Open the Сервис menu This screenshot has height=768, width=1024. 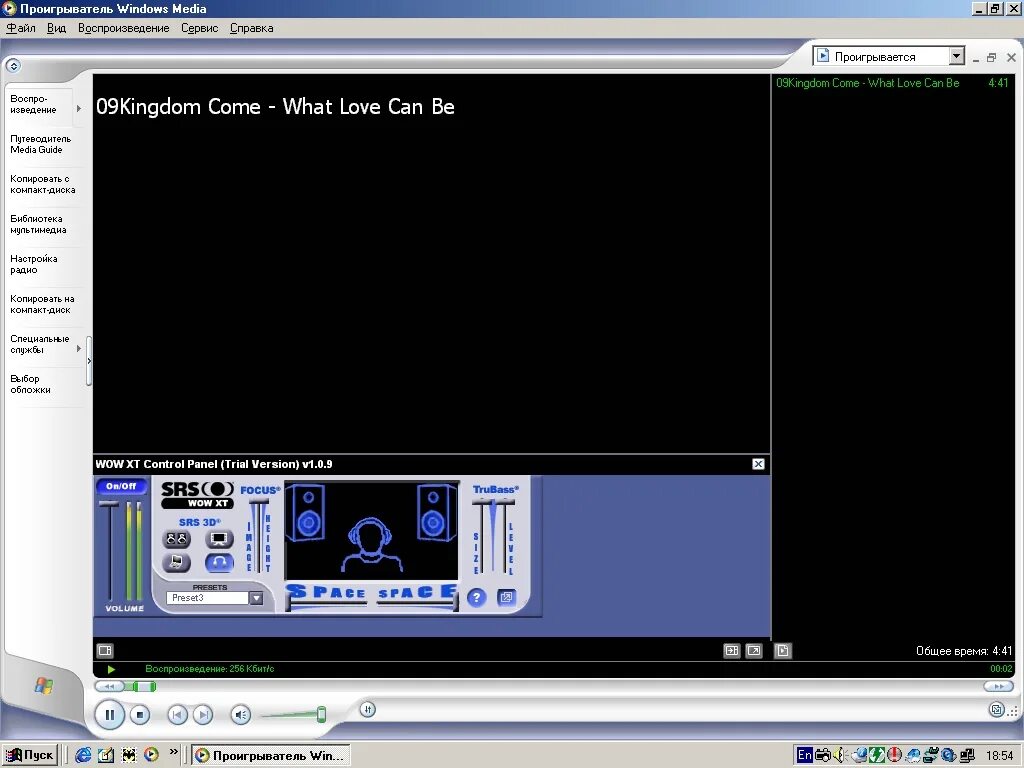[x=199, y=28]
